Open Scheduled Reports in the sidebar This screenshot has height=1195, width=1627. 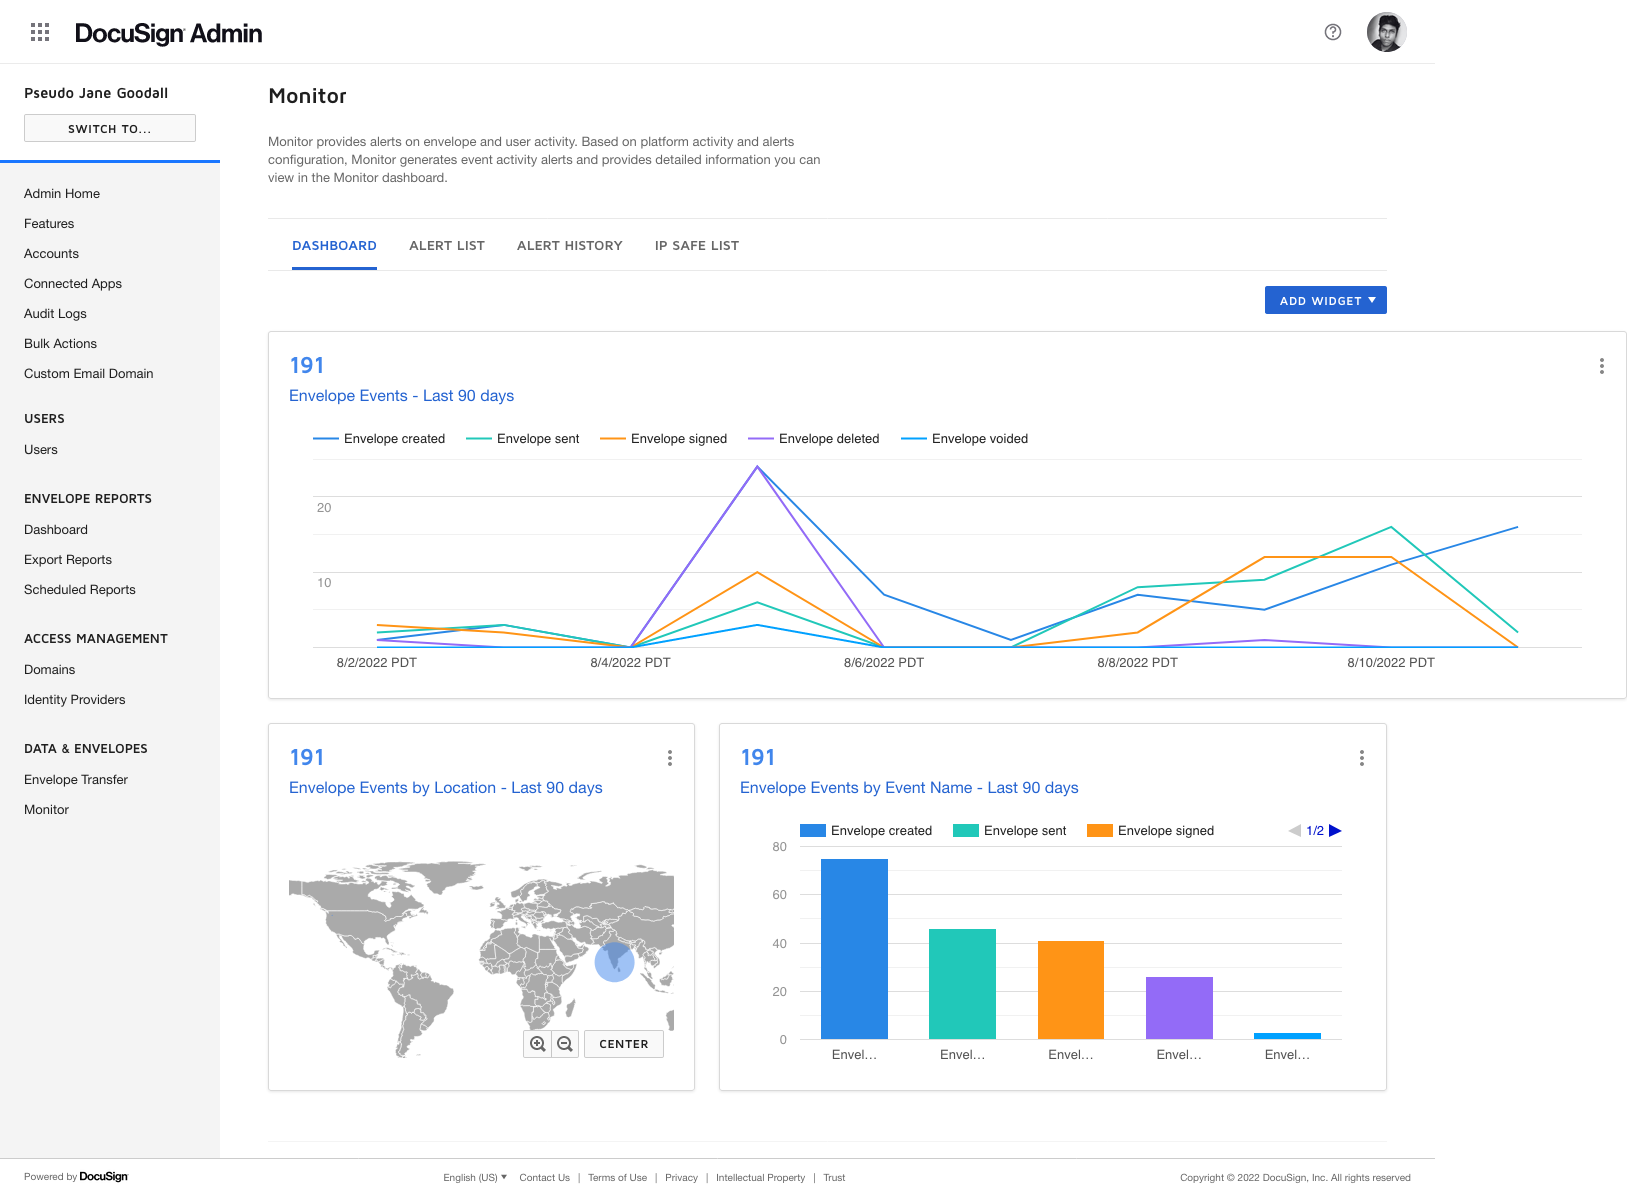(x=80, y=590)
